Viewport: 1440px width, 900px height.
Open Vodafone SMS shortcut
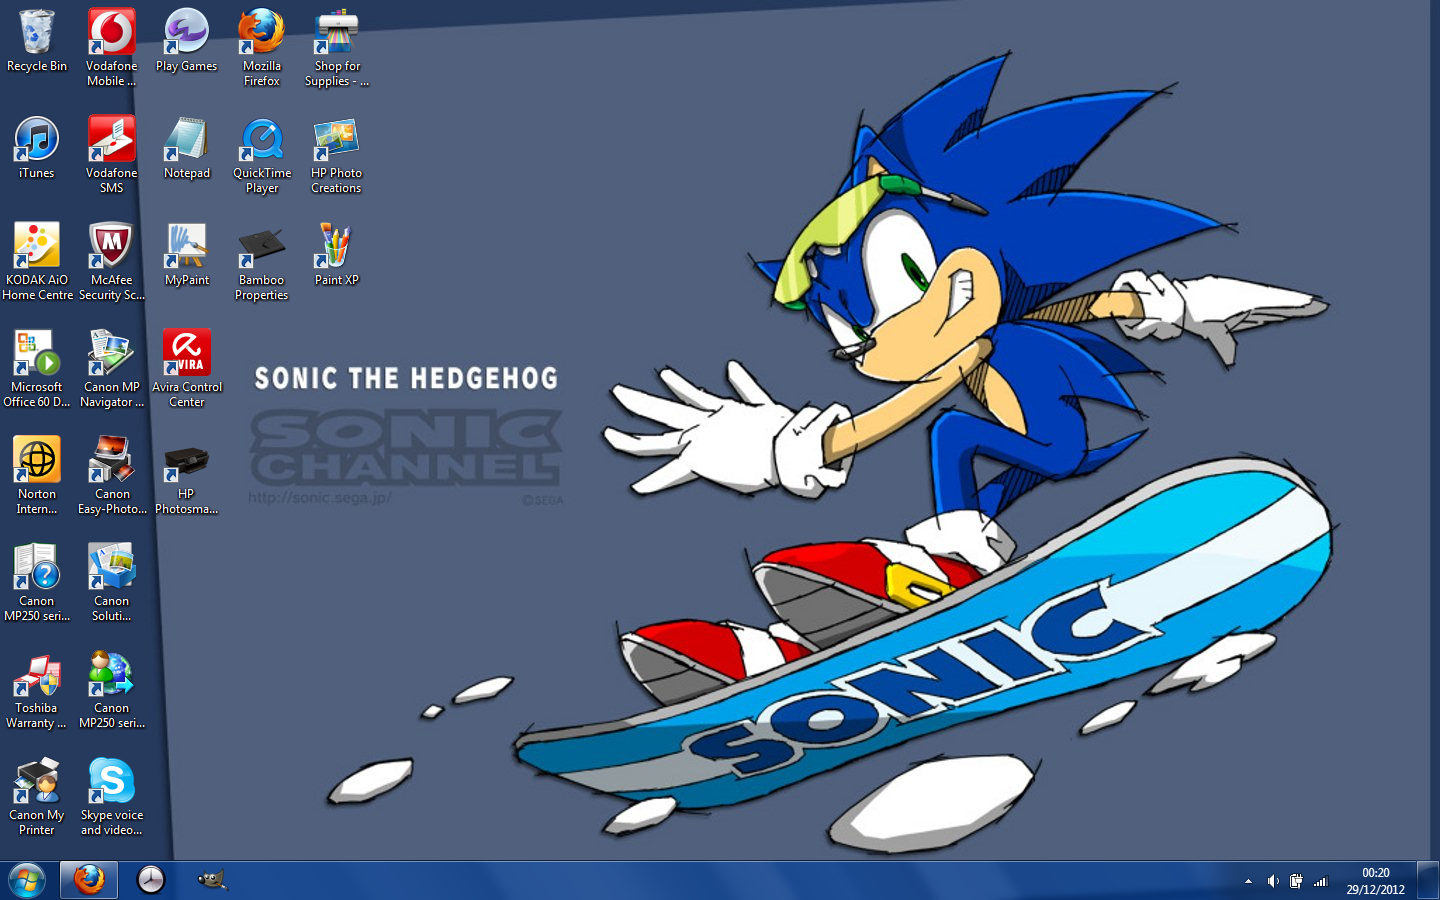111,155
